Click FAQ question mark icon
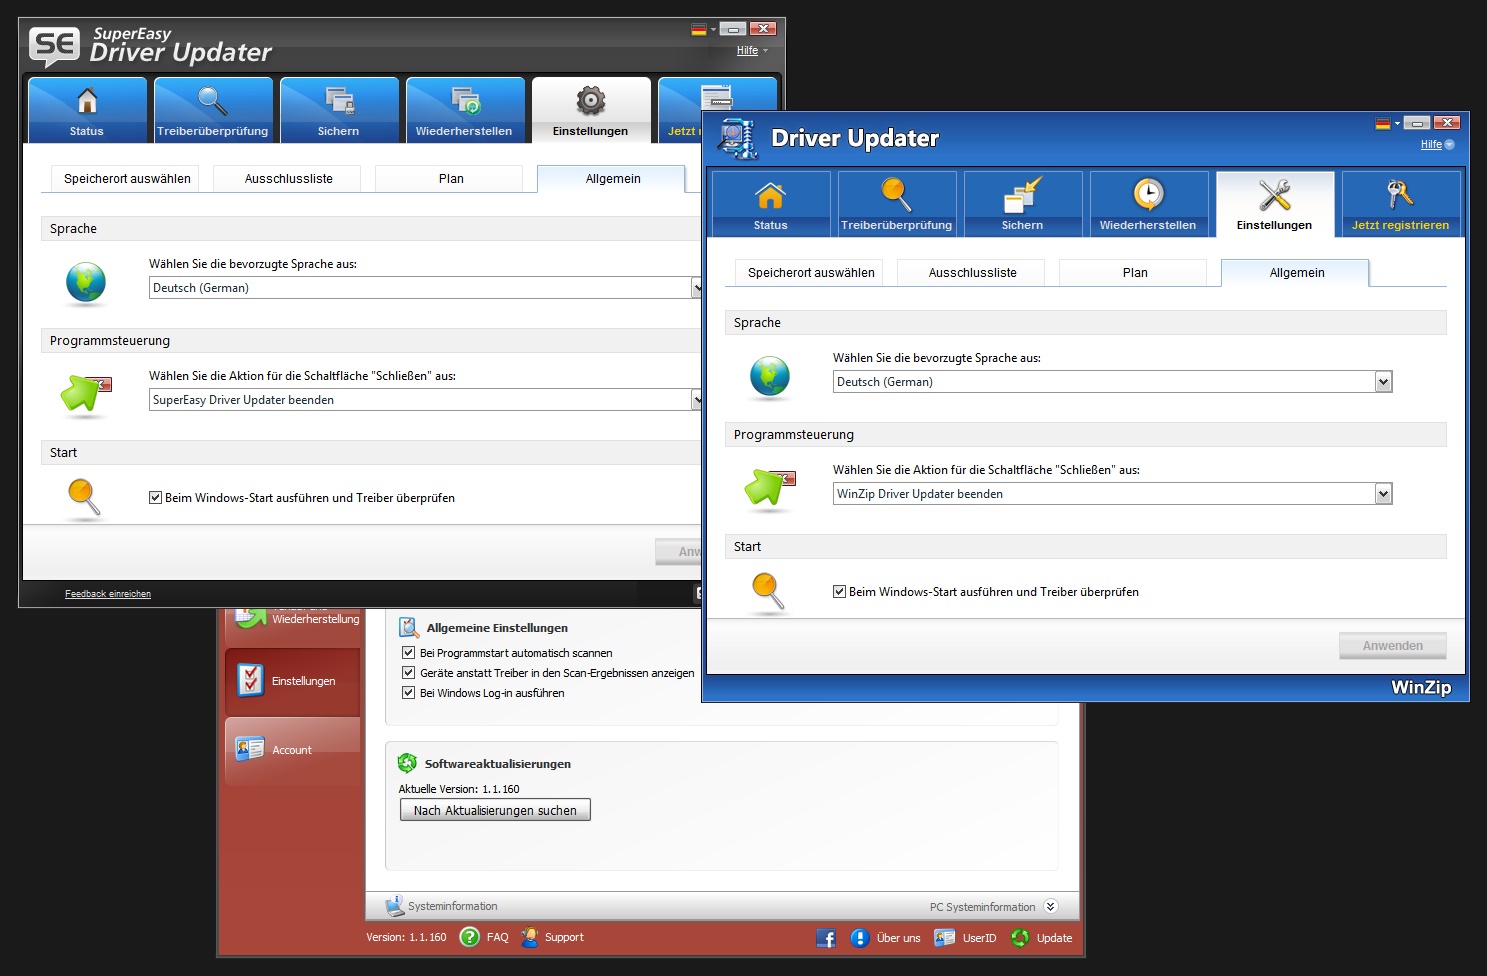The height and width of the screenshot is (976, 1487). point(469,937)
